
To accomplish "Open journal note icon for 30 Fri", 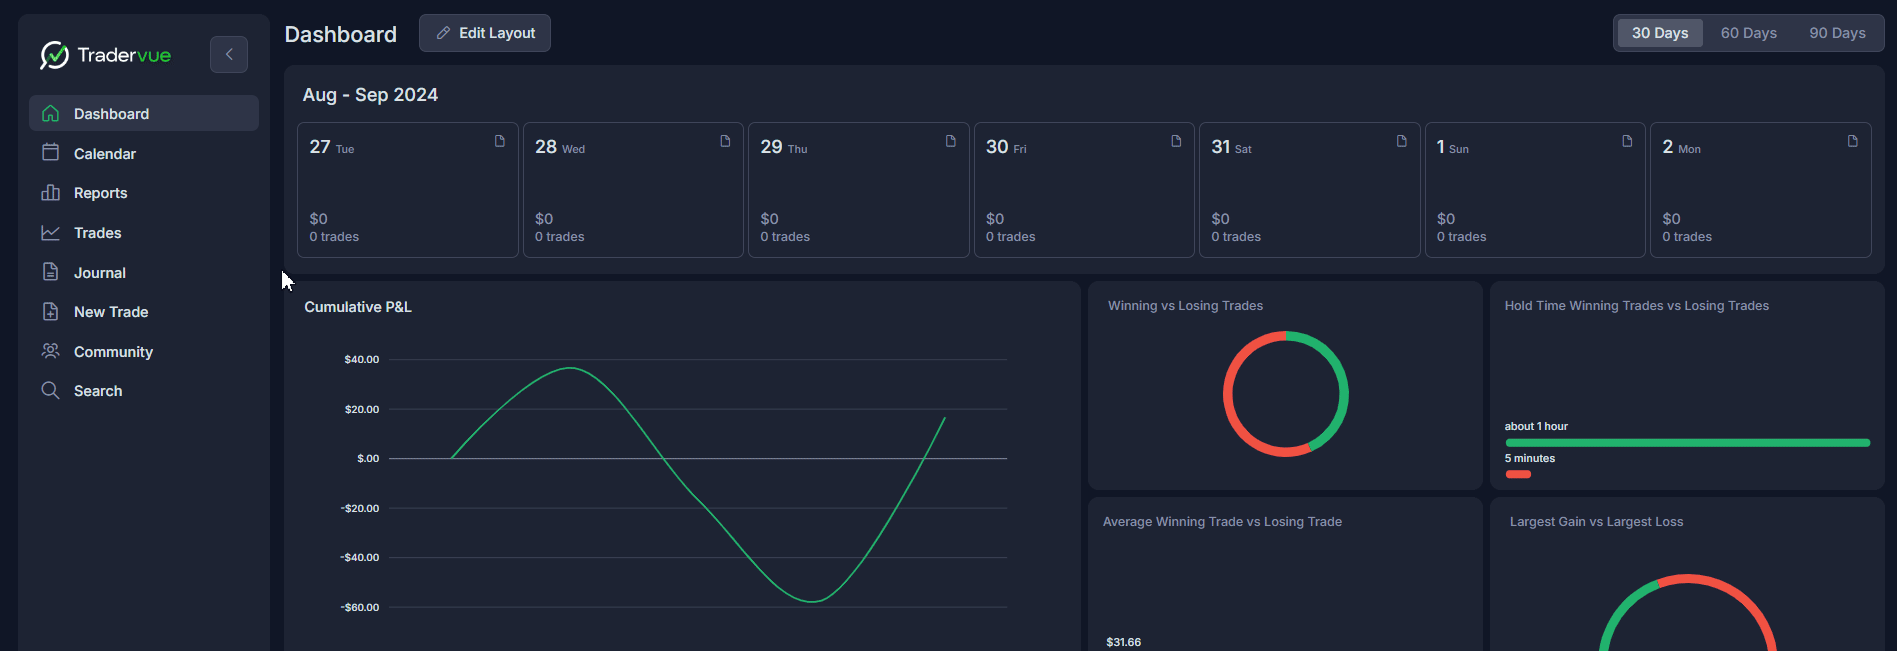I will click(x=1176, y=141).
